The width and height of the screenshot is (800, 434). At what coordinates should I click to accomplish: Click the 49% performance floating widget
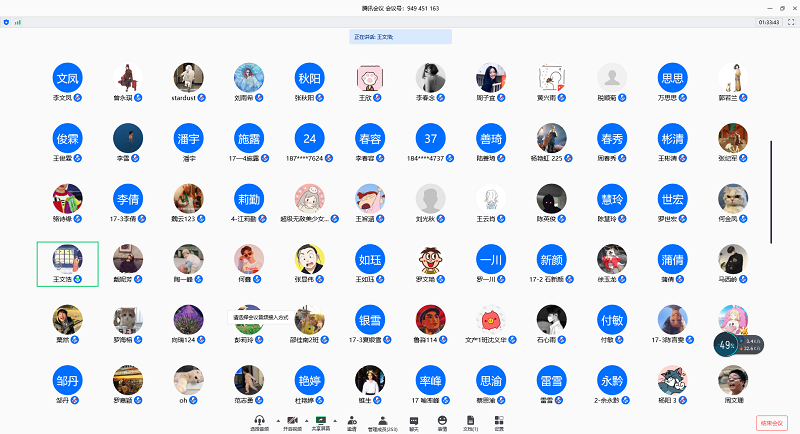coord(727,344)
